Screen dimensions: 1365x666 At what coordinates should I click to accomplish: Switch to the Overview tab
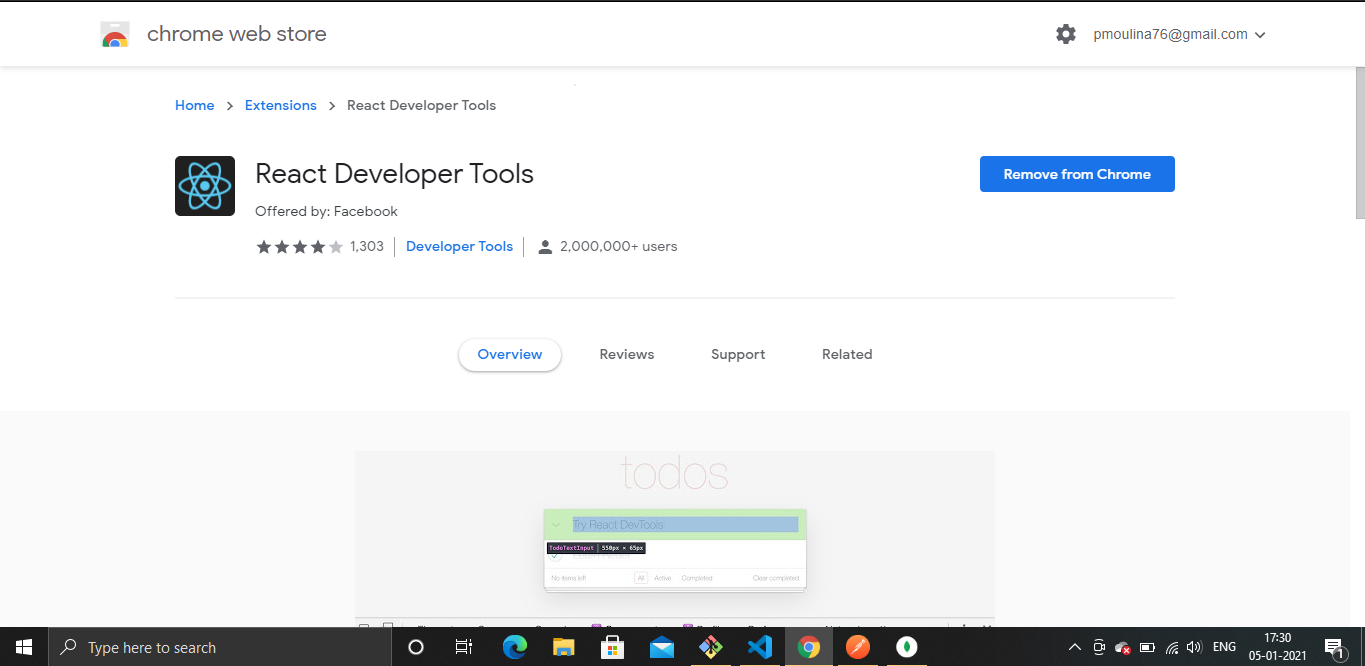point(510,355)
